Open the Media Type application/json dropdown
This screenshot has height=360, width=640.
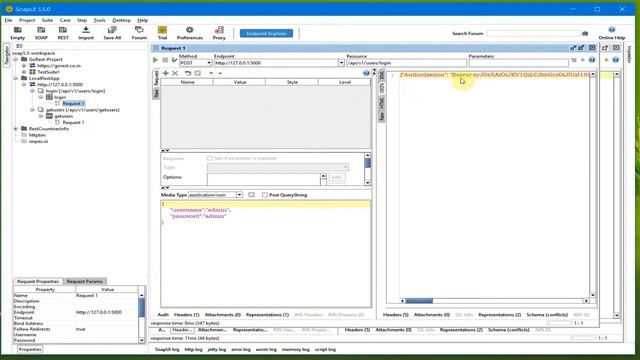click(215, 195)
